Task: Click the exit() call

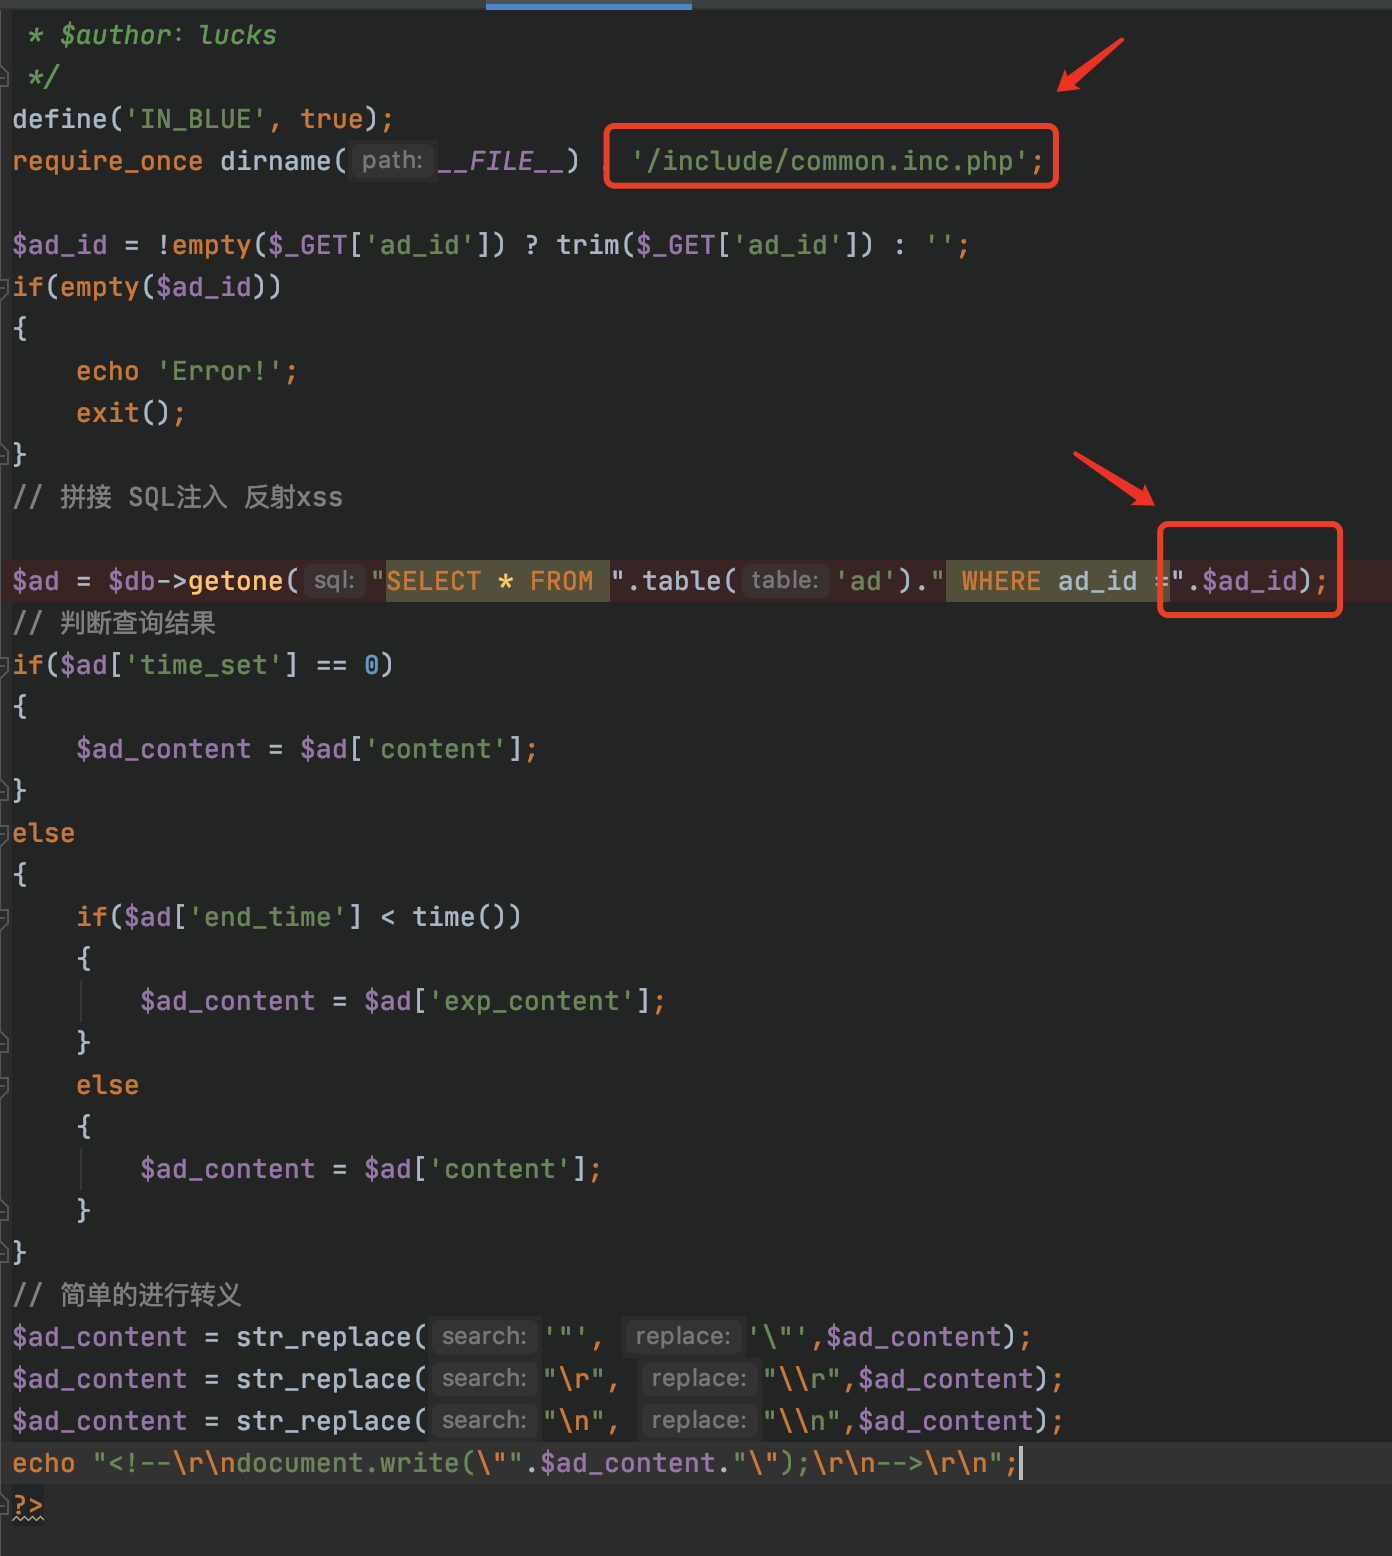Action: click(130, 413)
